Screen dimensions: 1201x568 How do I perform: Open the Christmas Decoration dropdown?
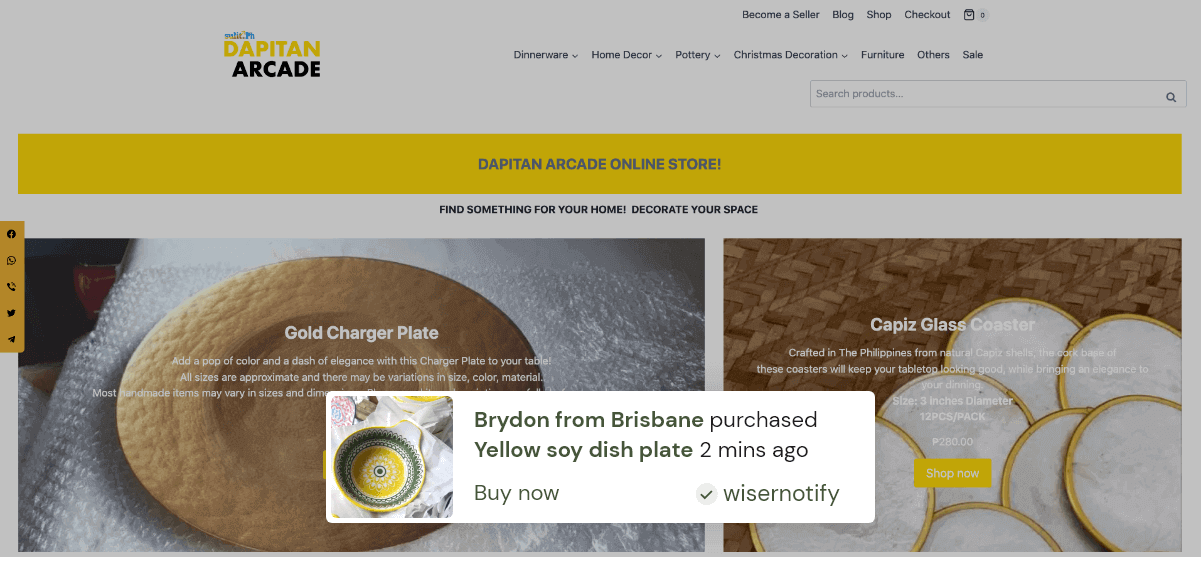tap(791, 55)
